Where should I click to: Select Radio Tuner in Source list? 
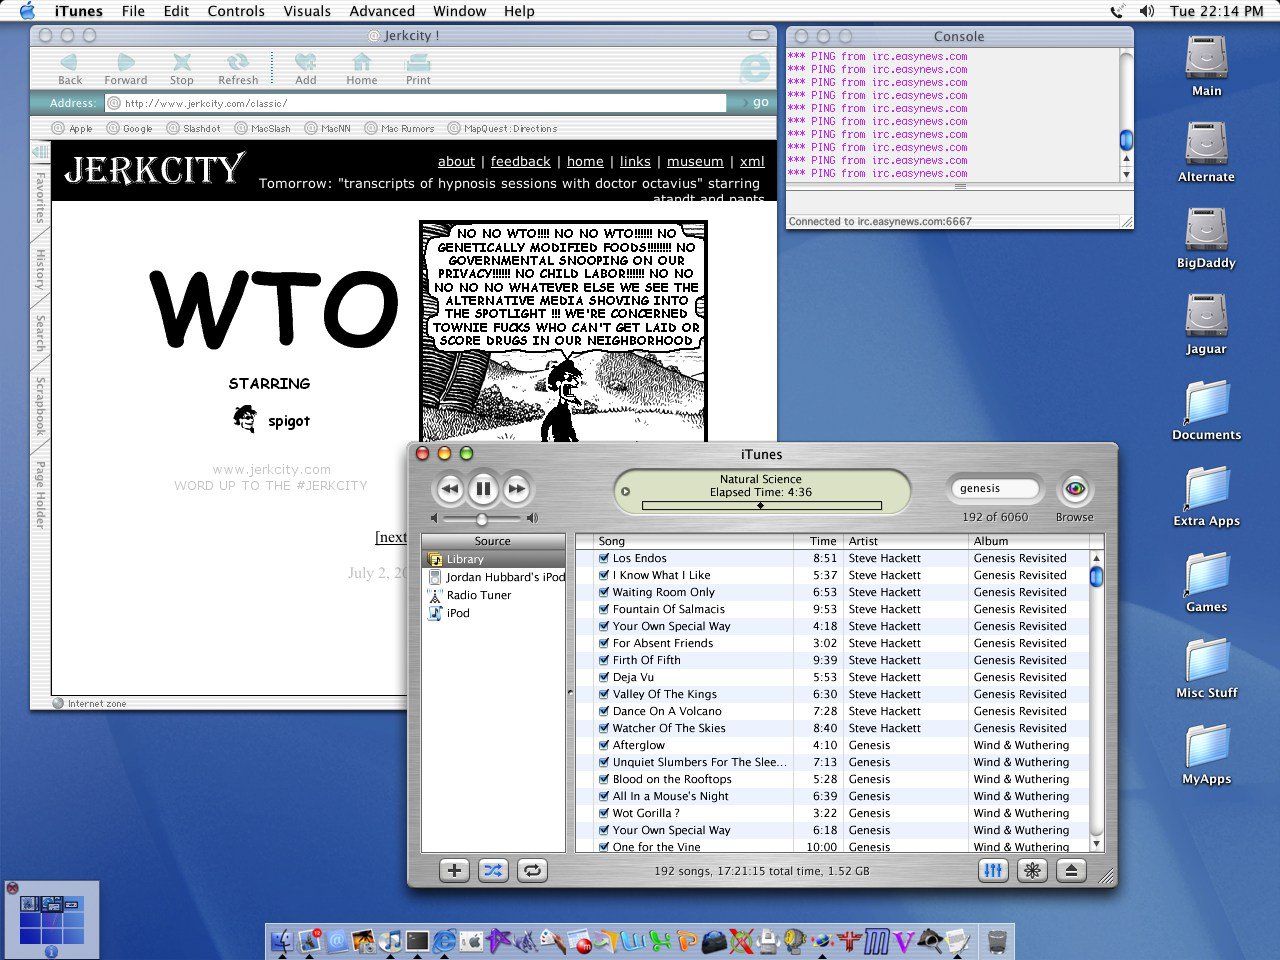point(493,595)
